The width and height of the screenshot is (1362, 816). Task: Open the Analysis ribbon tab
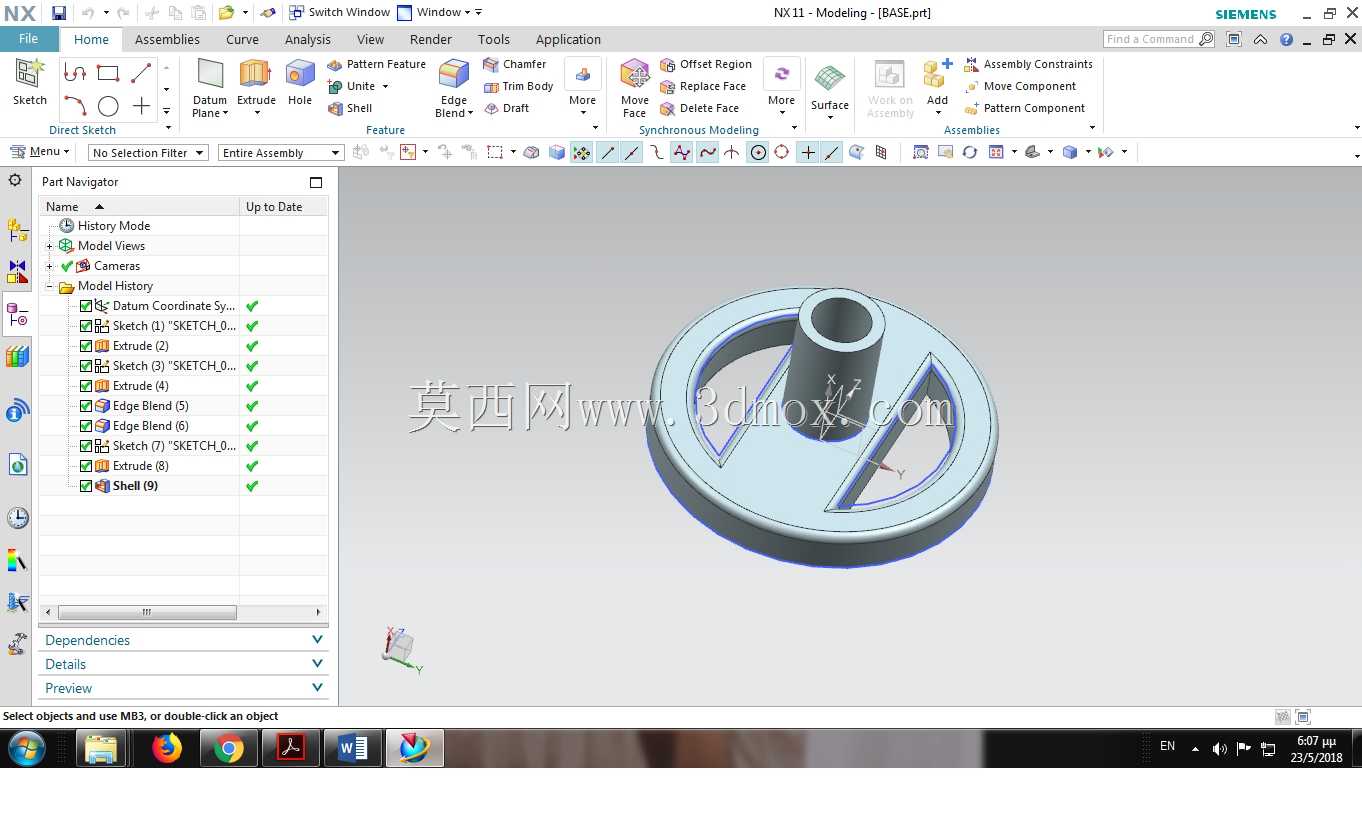click(307, 39)
